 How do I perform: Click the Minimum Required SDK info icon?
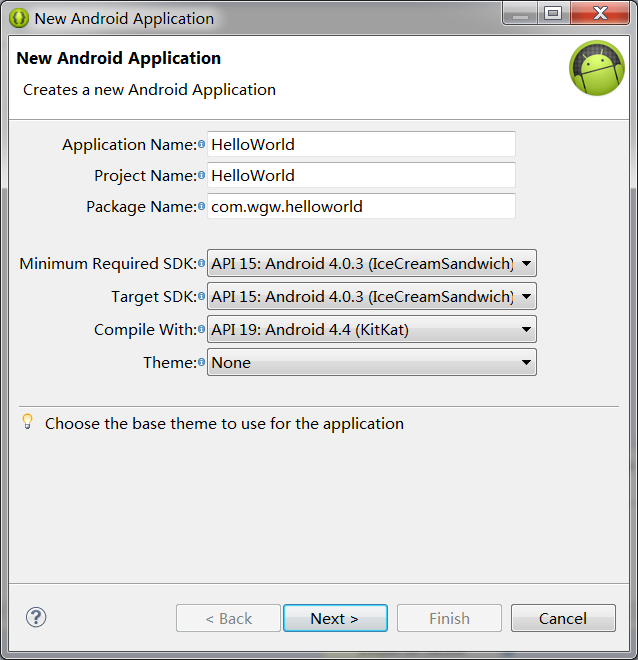pos(202,263)
